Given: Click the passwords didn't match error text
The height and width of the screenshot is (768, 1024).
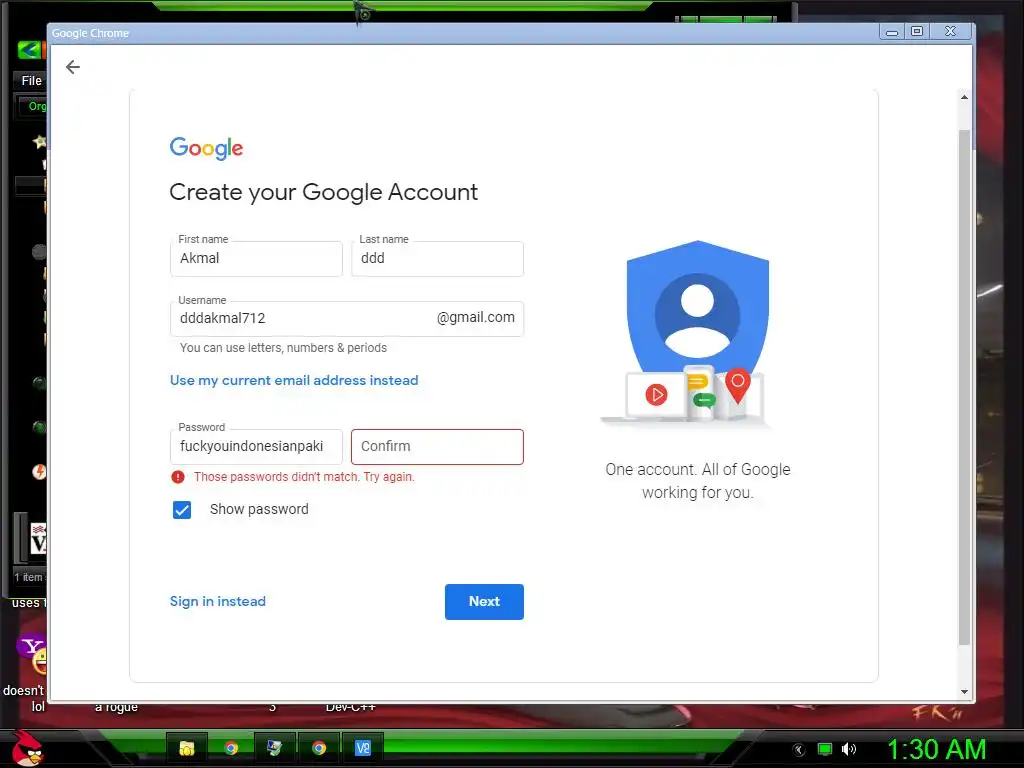Looking at the screenshot, I should (x=304, y=477).
